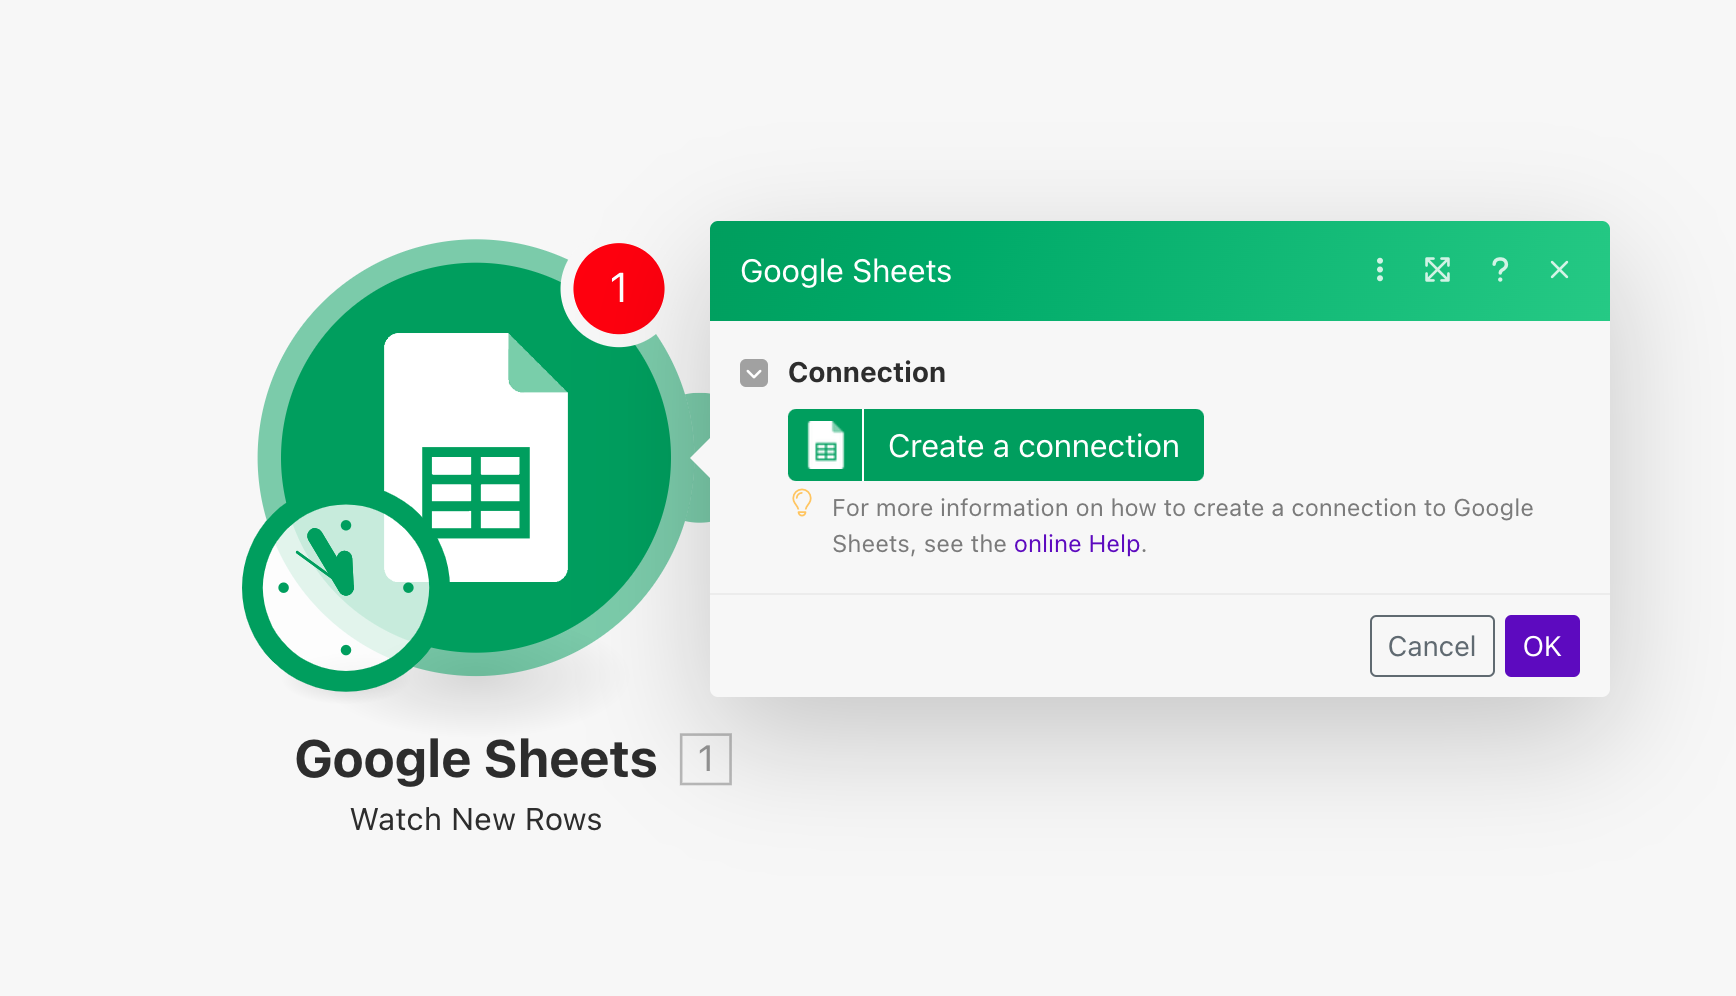Click the Create a connection button
Screen dimensions: 1736x996
[996, 445]
